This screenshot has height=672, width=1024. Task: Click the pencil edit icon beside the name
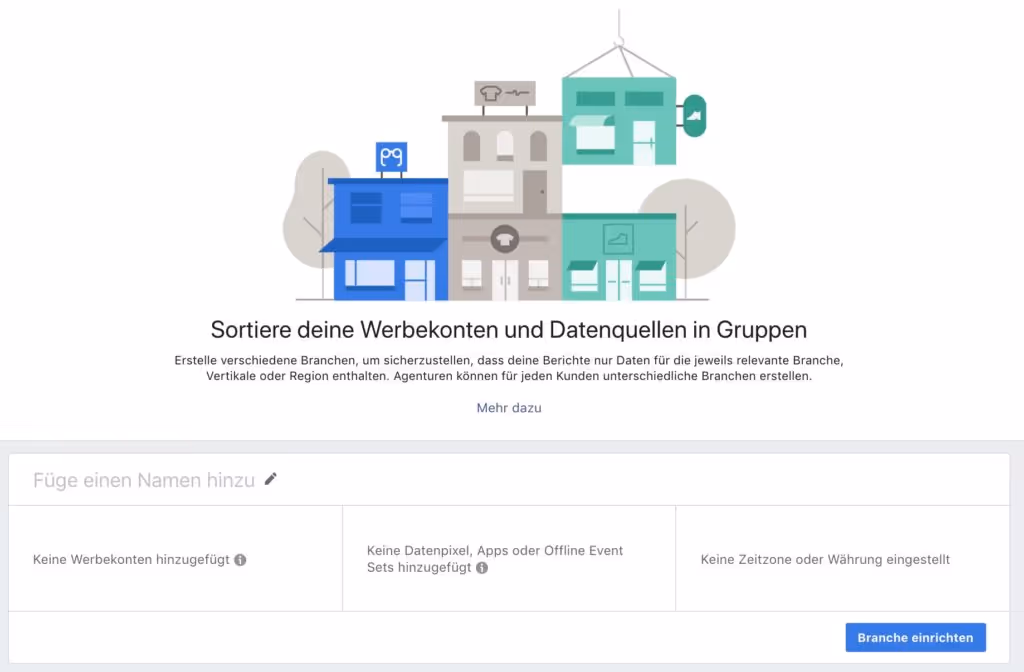[x=270, y=479]
